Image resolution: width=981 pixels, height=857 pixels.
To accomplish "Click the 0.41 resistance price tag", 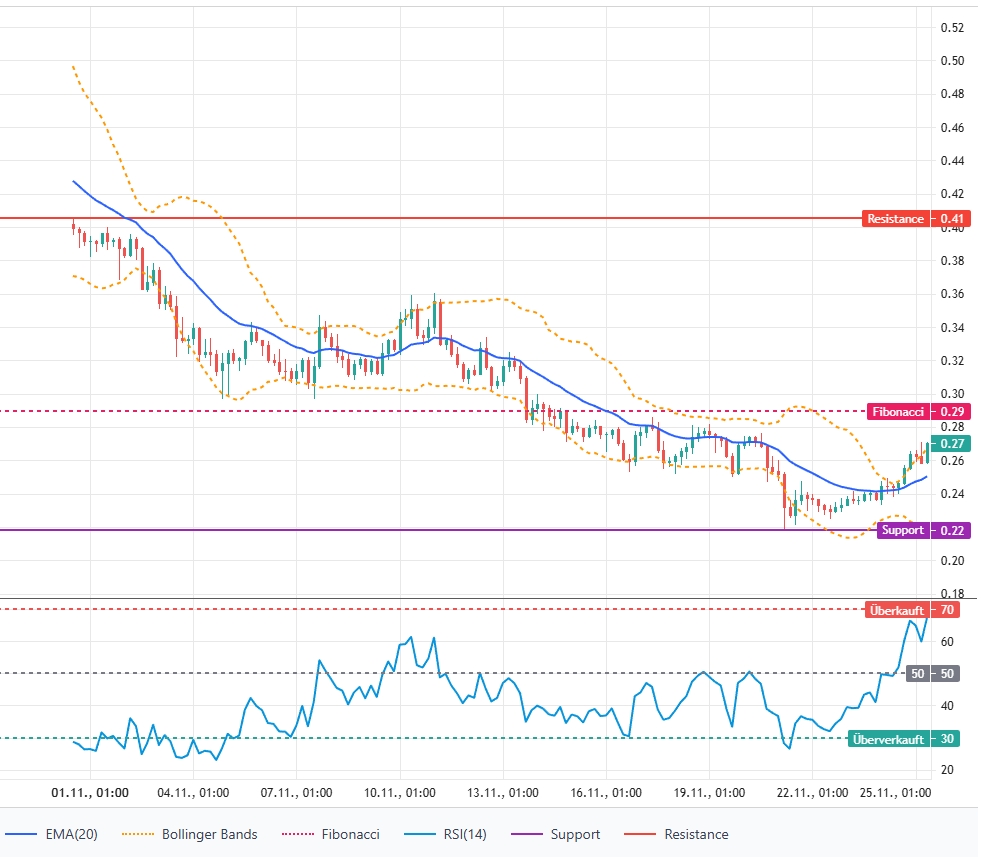I will [x=951, y=218].
